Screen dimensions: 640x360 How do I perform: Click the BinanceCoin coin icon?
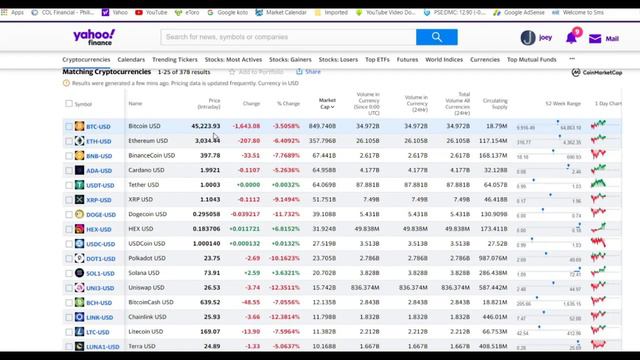coord(80,156)
